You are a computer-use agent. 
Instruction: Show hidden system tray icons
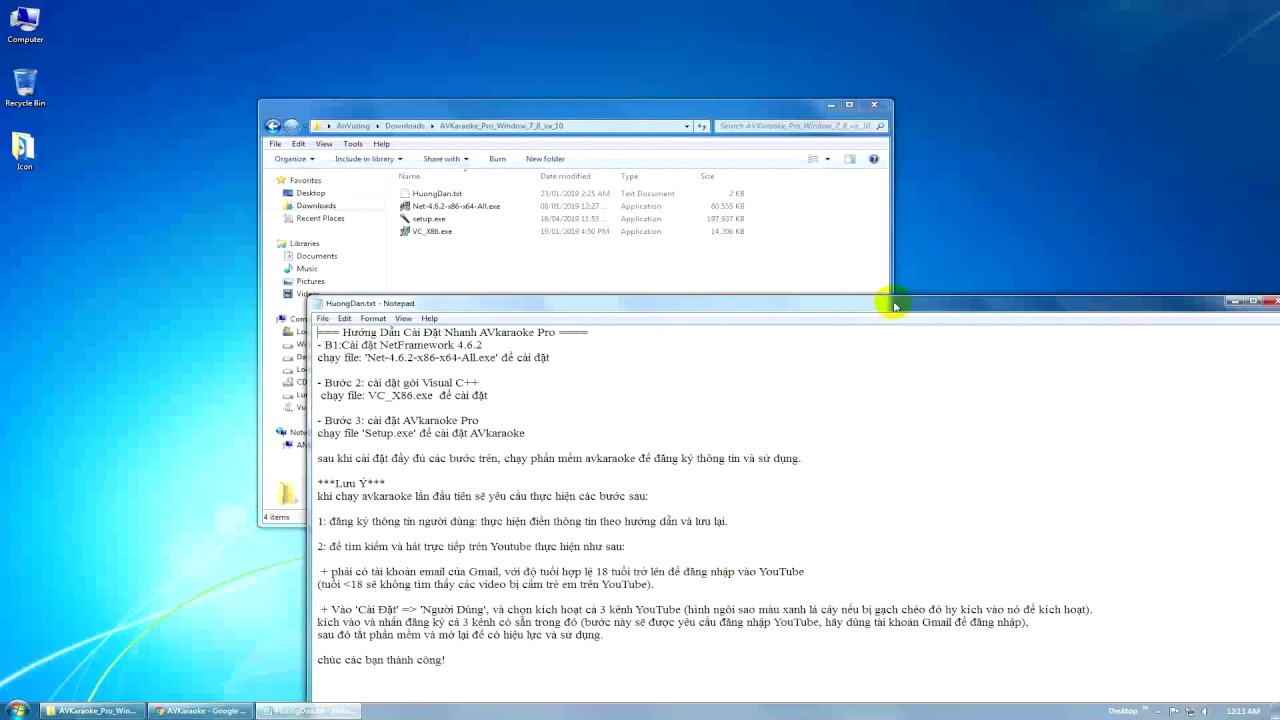(x=1159, y=711)
